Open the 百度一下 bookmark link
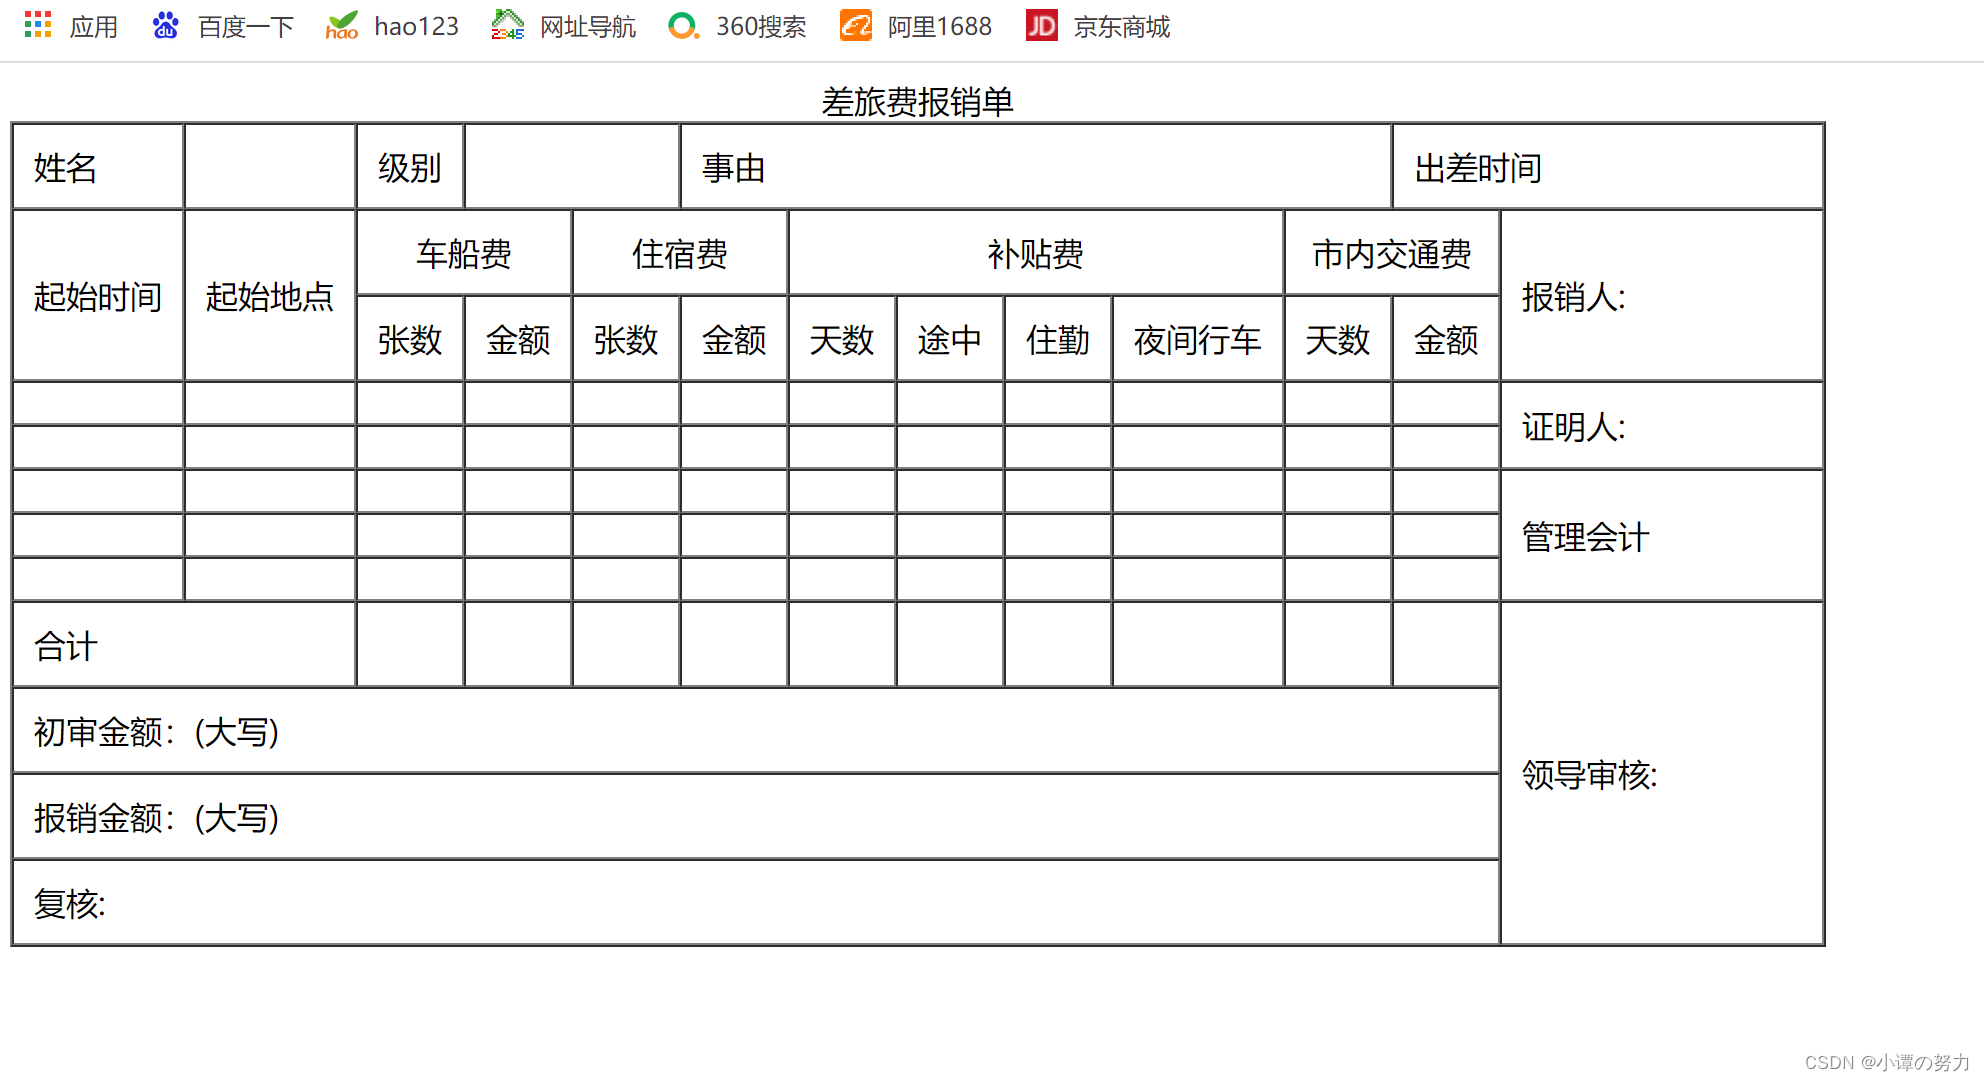 (x=245, y=27)
